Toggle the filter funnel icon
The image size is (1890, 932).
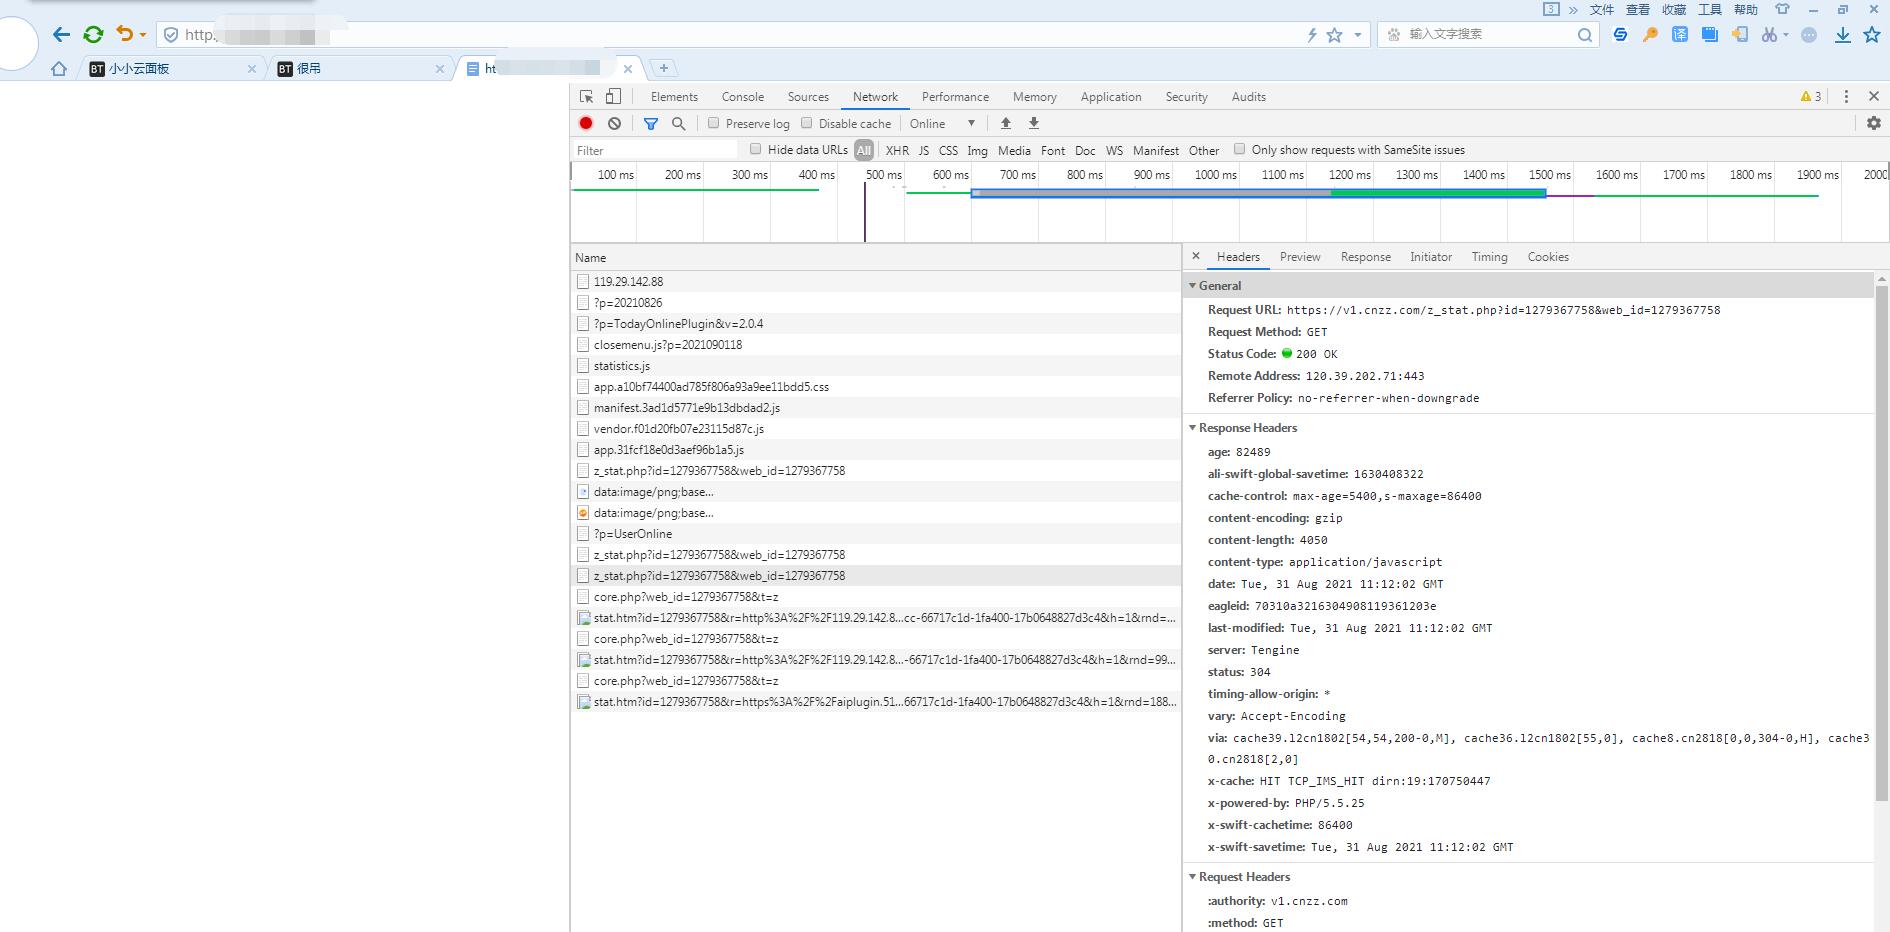pos(651,123)
